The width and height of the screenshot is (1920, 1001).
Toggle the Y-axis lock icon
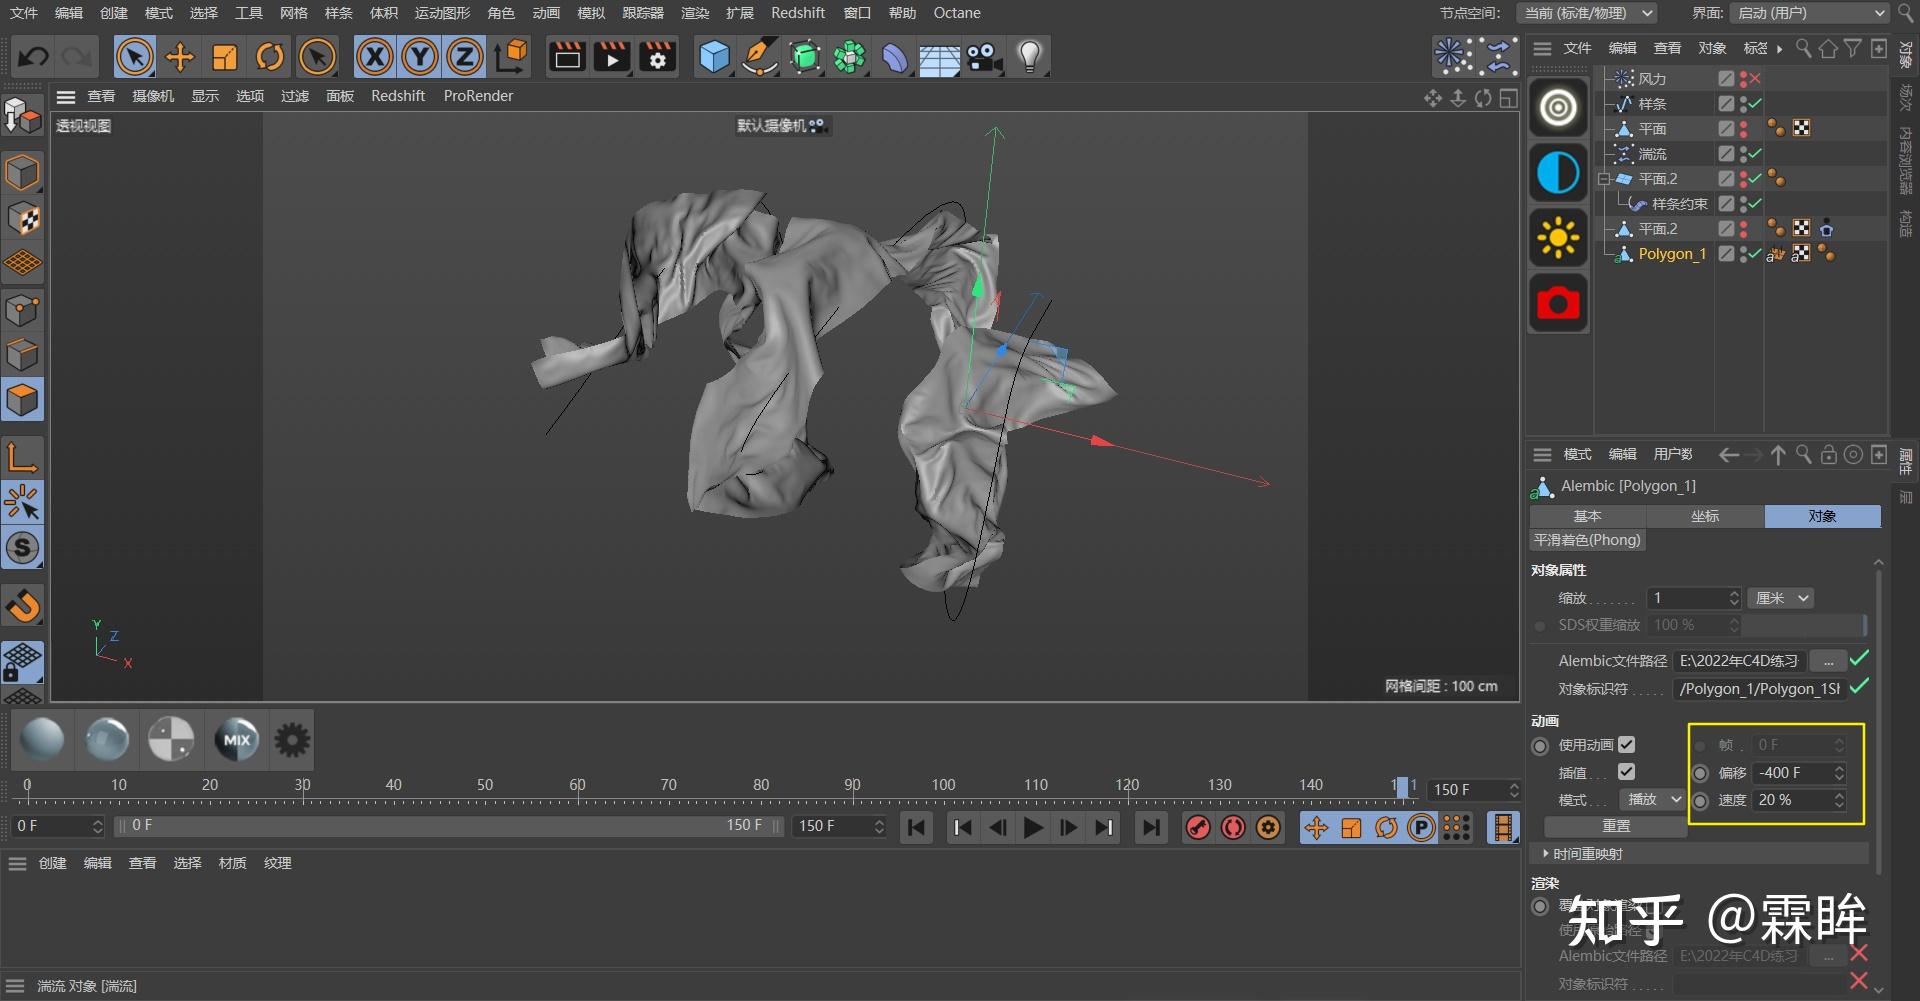coord(419,57)
